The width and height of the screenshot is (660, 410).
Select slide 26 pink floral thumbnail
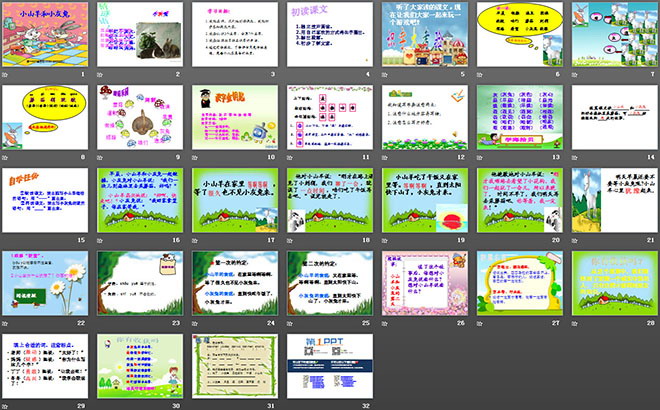425,283
